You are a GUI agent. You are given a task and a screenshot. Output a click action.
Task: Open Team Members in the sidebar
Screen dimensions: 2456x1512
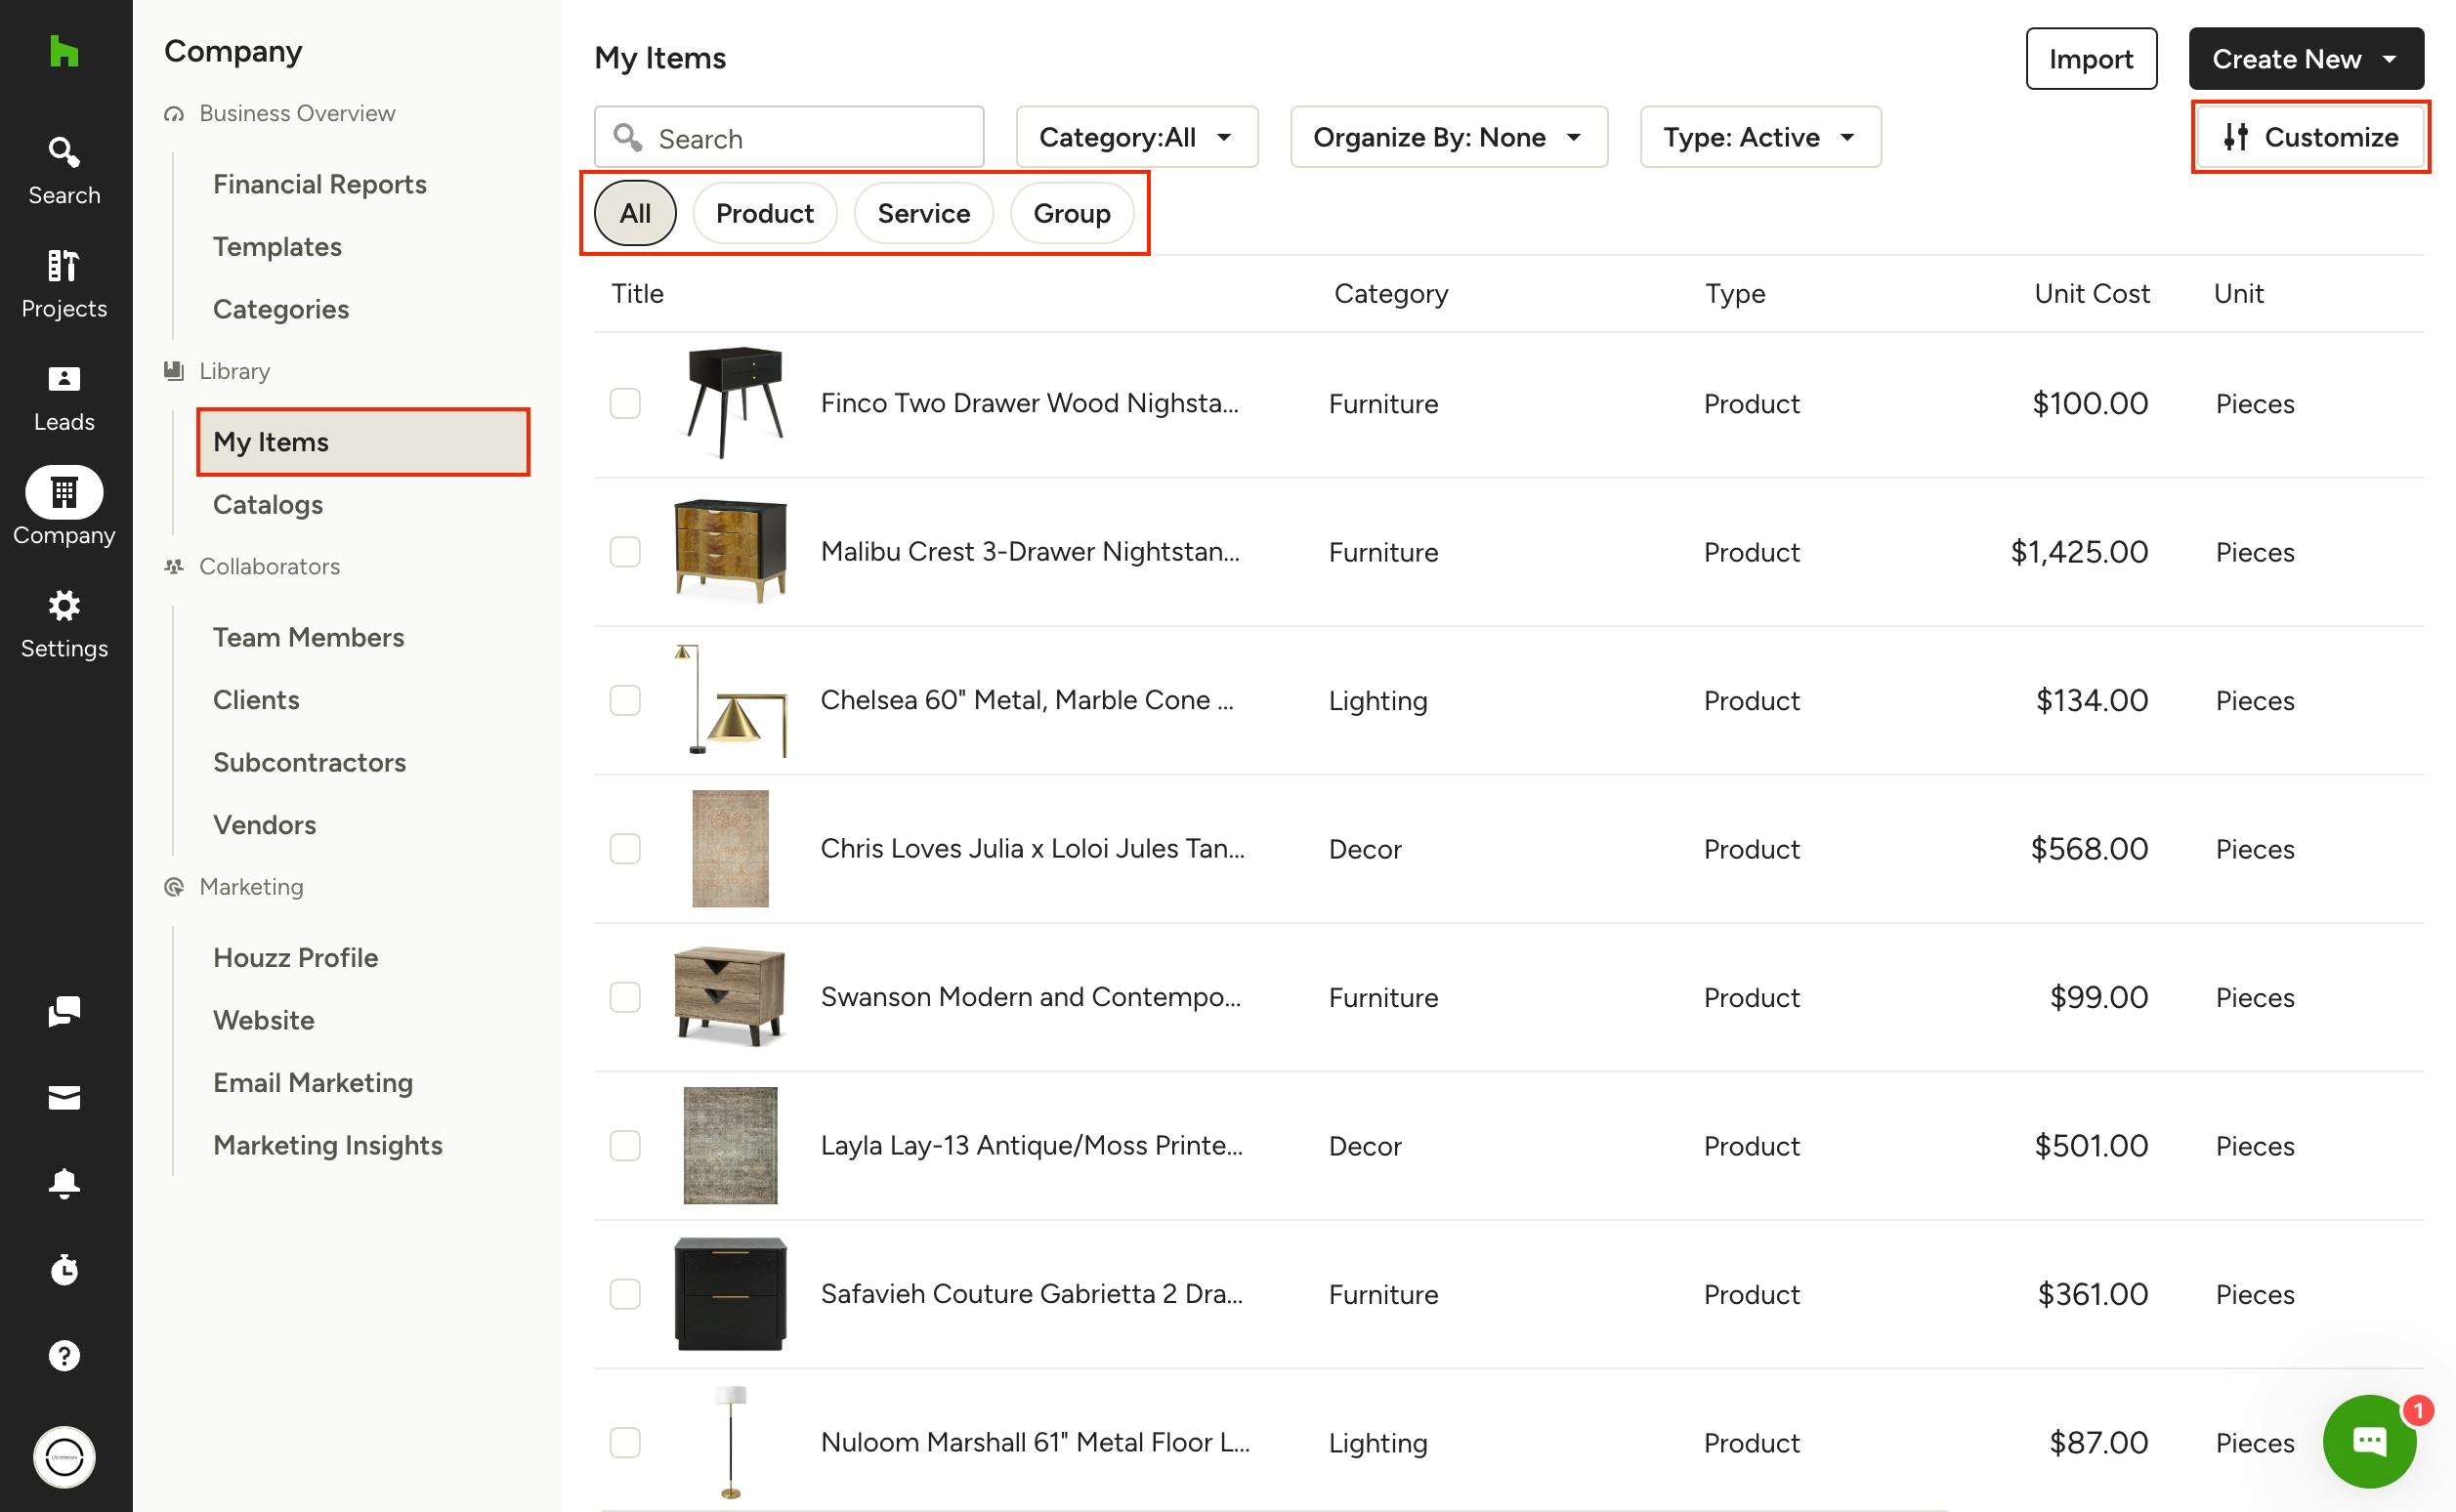click(x=308, y=638)
